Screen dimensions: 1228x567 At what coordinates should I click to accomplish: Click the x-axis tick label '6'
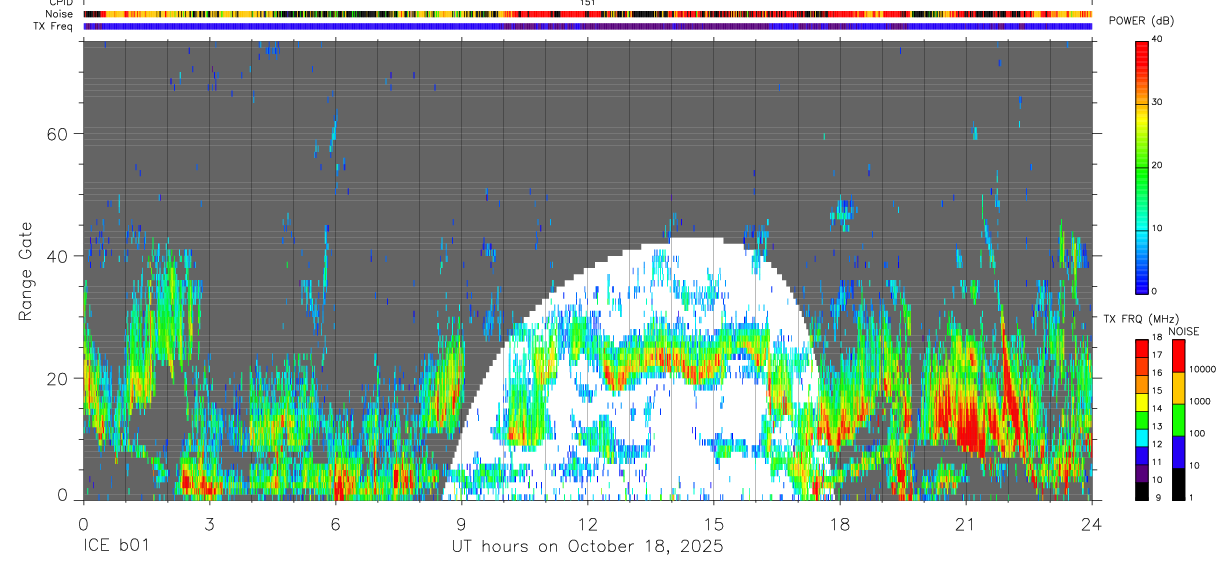(335, 523)
